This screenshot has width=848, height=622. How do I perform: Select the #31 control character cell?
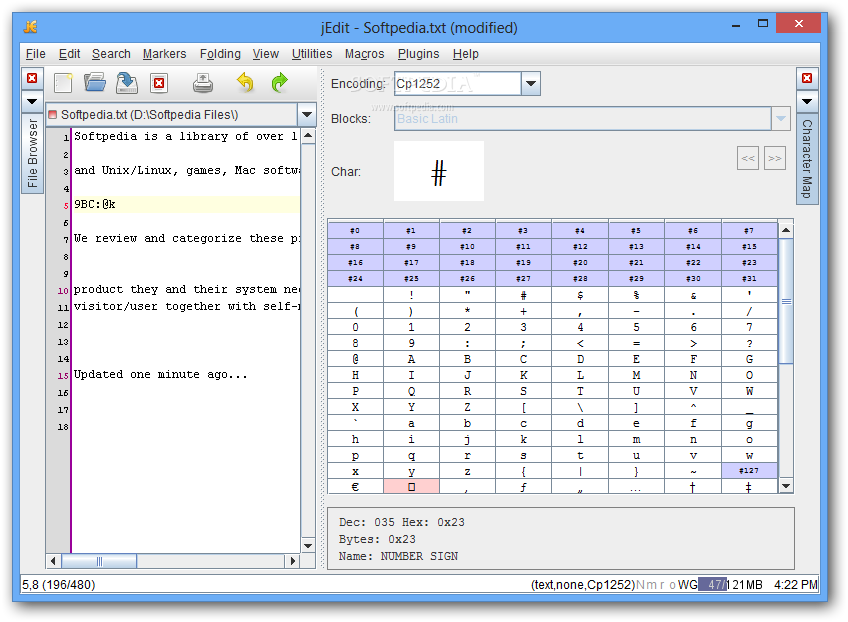click(749, 279)
